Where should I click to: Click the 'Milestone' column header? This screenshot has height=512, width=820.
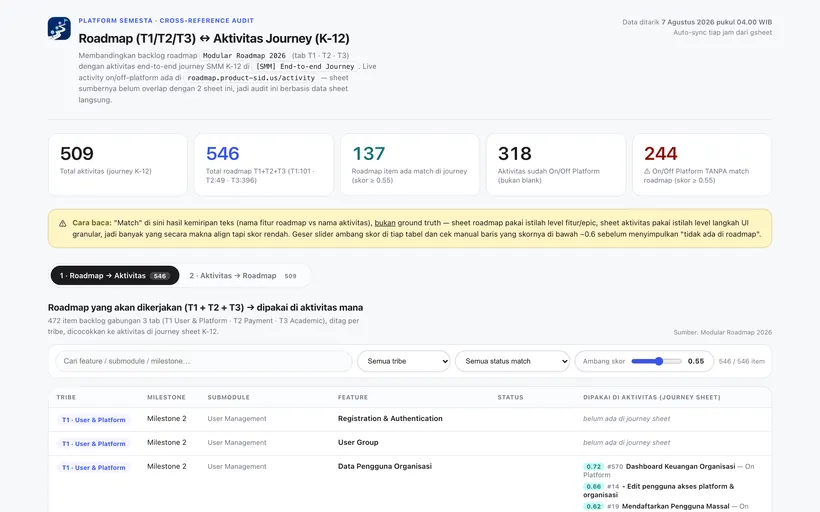(166, 397)
